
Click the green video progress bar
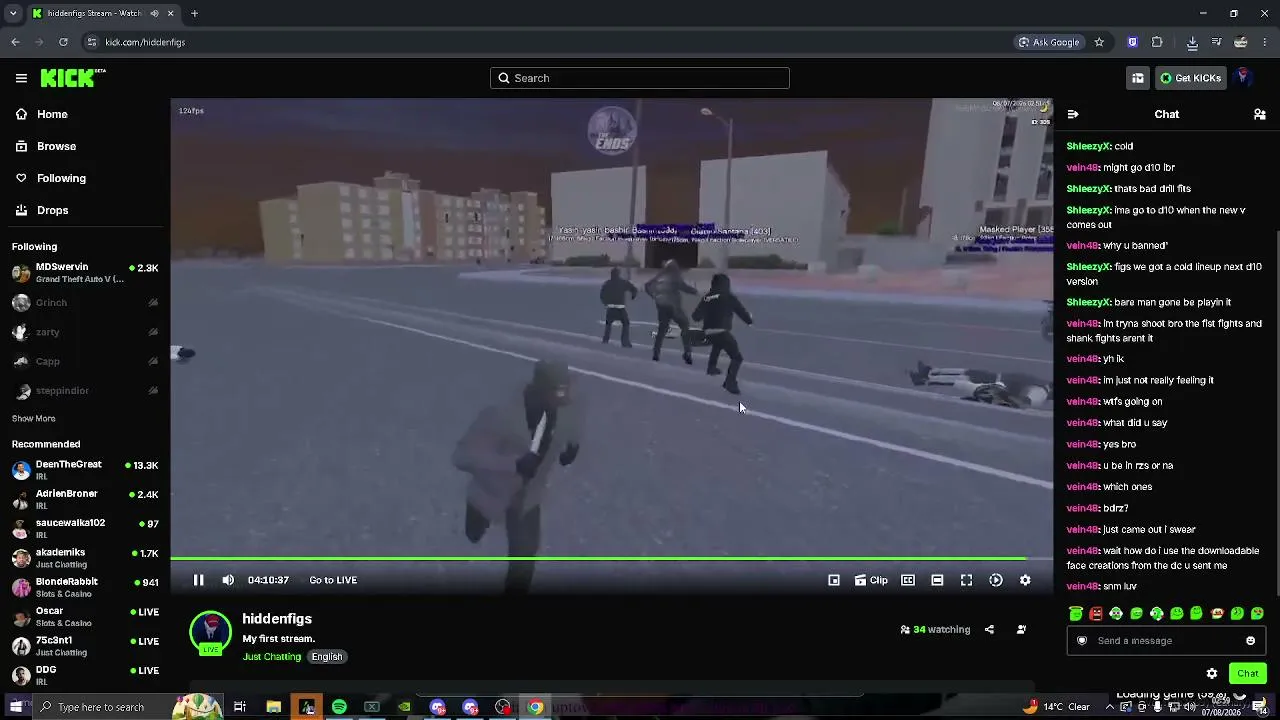[x=598, y=559]
